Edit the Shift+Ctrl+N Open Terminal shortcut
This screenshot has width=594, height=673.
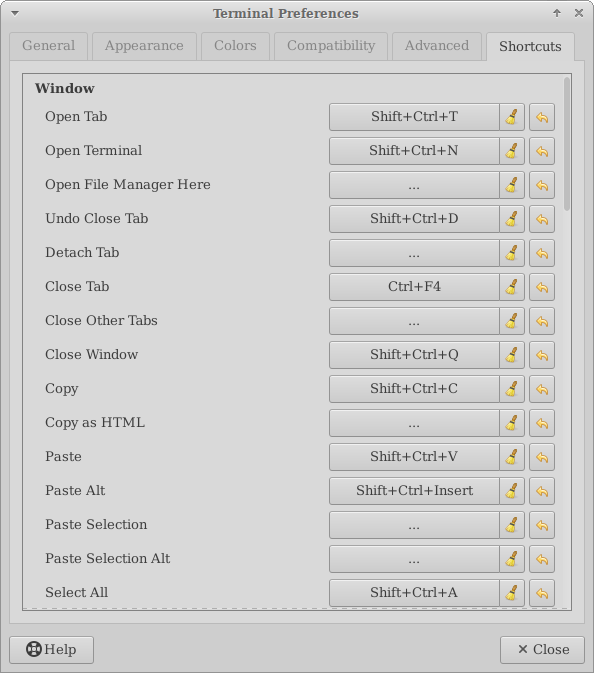coord(414,151)
